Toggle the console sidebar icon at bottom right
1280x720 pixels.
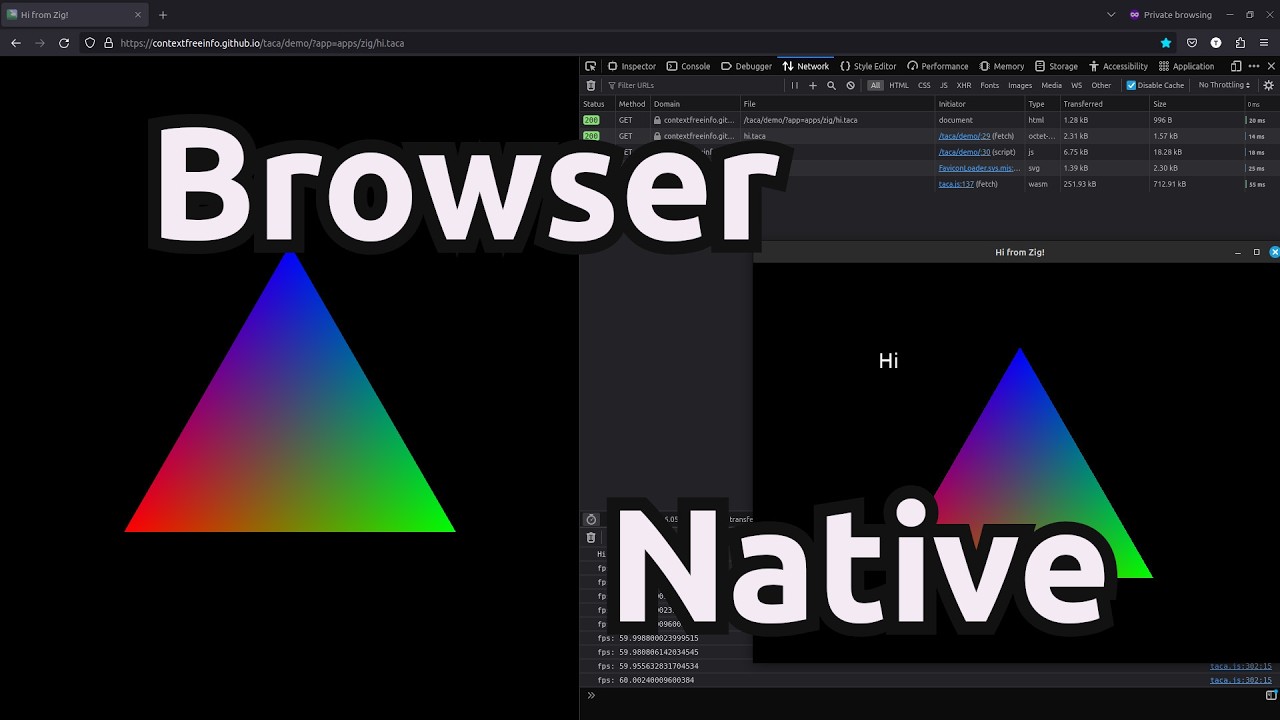(x=1271, y=695)
